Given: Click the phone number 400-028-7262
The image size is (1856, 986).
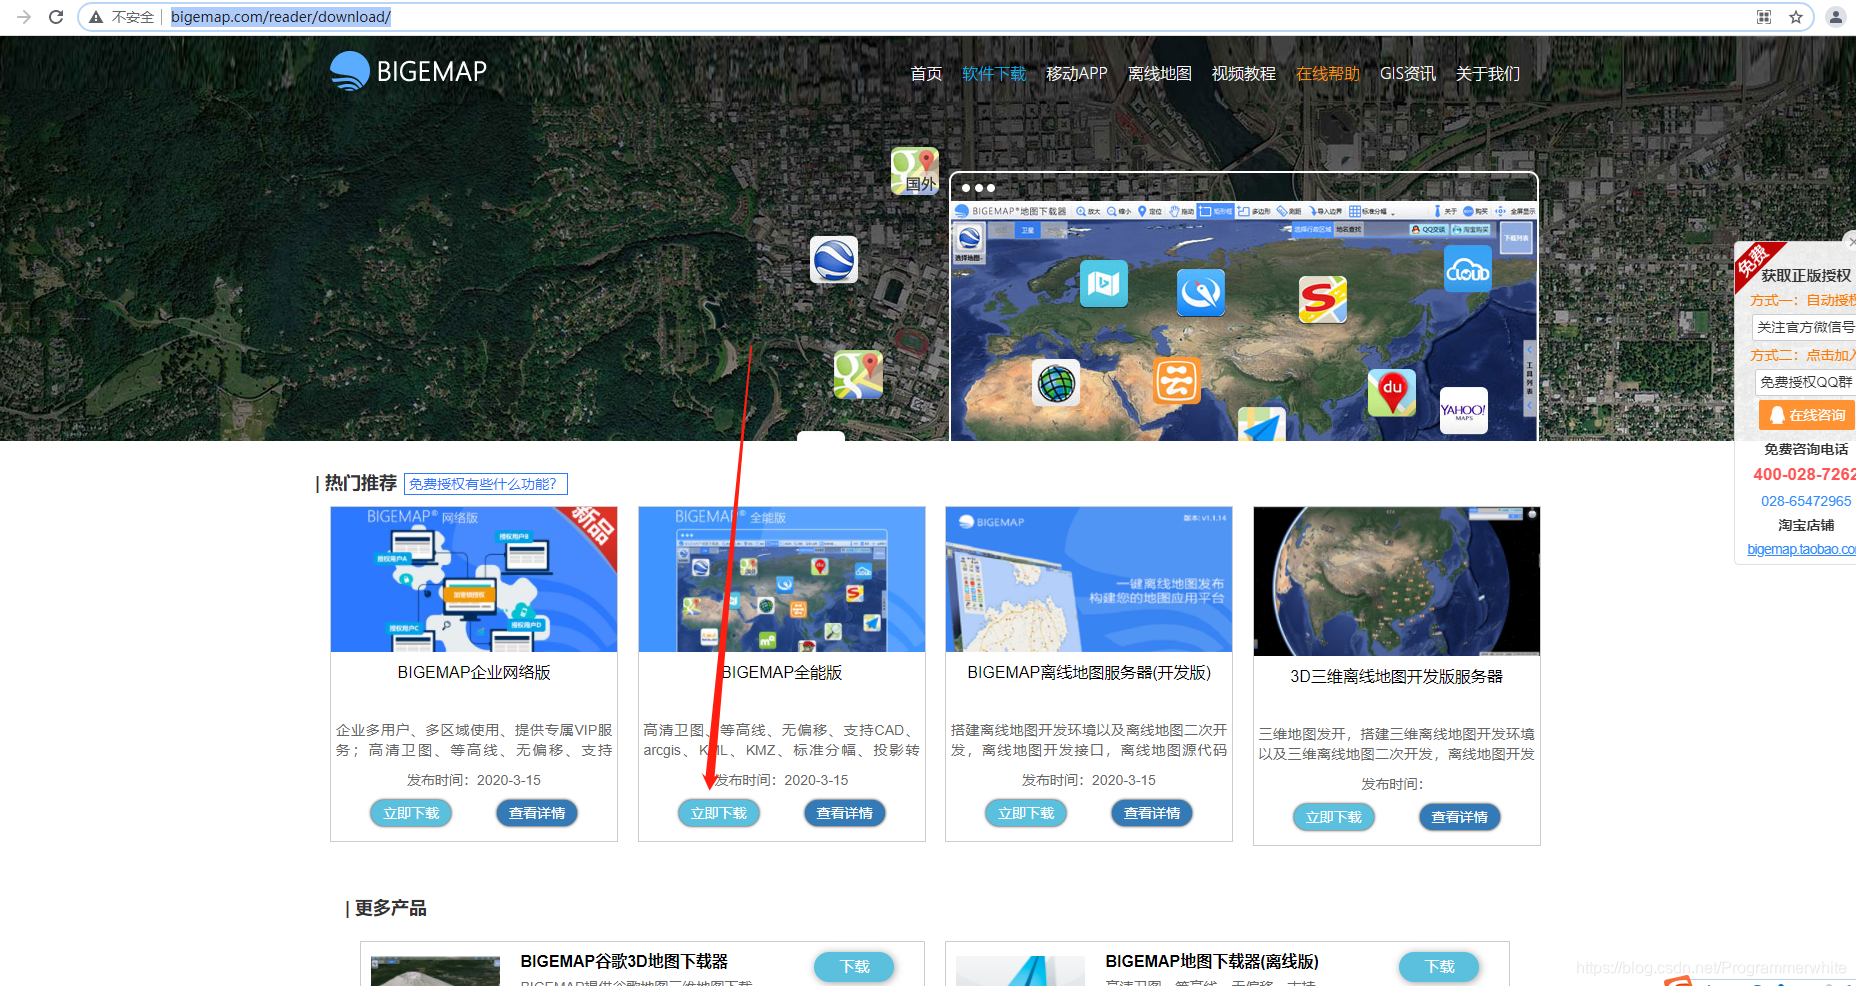Looking at the screenshot, I should [x=1804, y=474].
